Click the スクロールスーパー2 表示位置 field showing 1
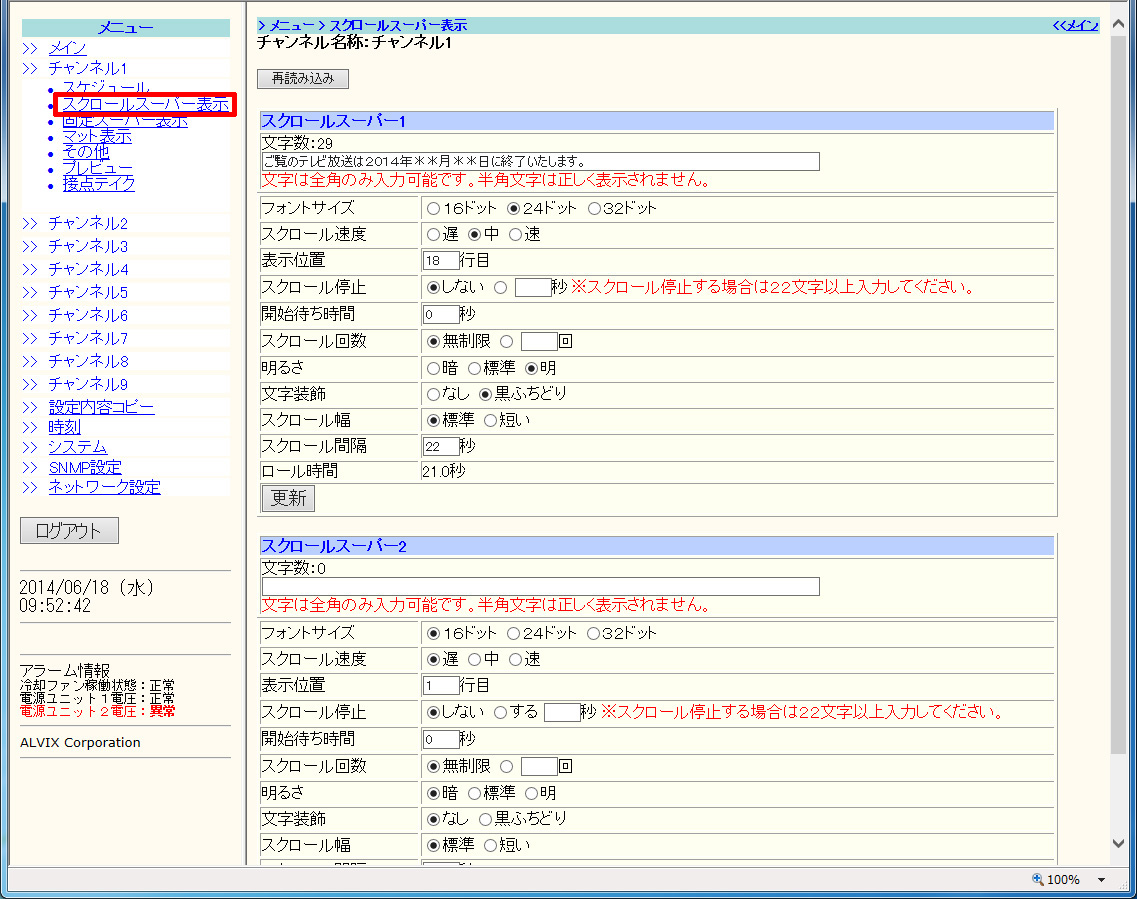The width and height of the screenshot is (1137, 899). click(x=441, y=685)
